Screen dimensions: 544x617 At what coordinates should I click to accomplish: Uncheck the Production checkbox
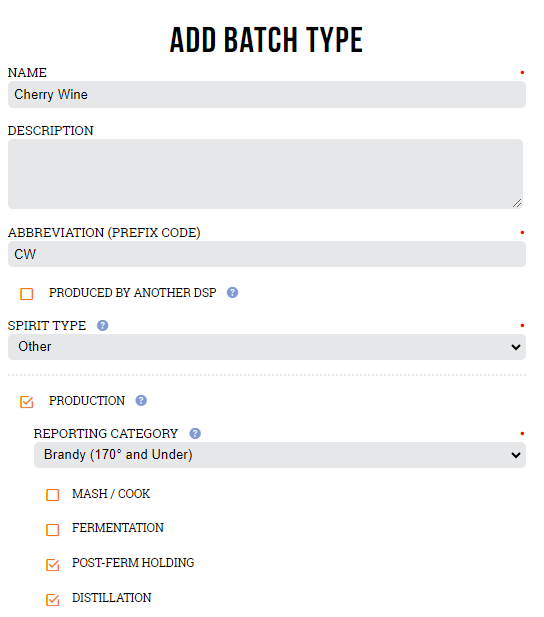point(27,402)
